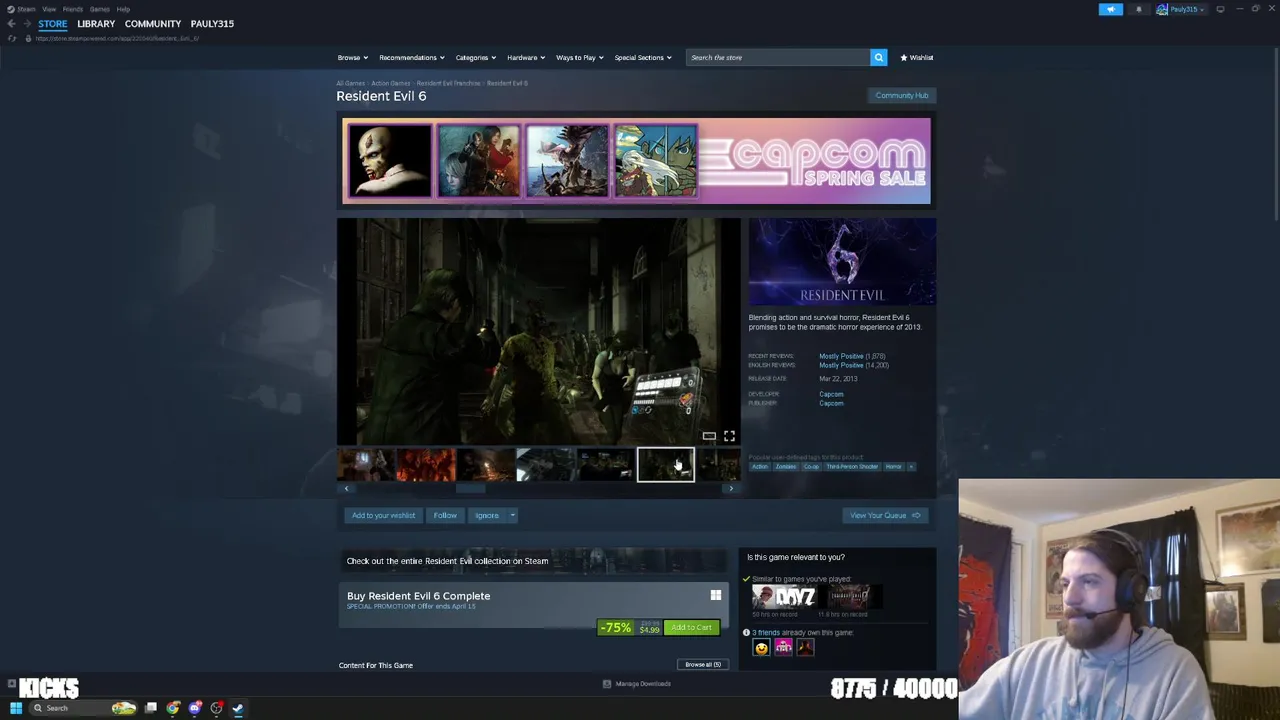The height and width of the screenshot is (720, 1280).
Task: Open Task View on the taskbar
Action: [x=151, y=708]
